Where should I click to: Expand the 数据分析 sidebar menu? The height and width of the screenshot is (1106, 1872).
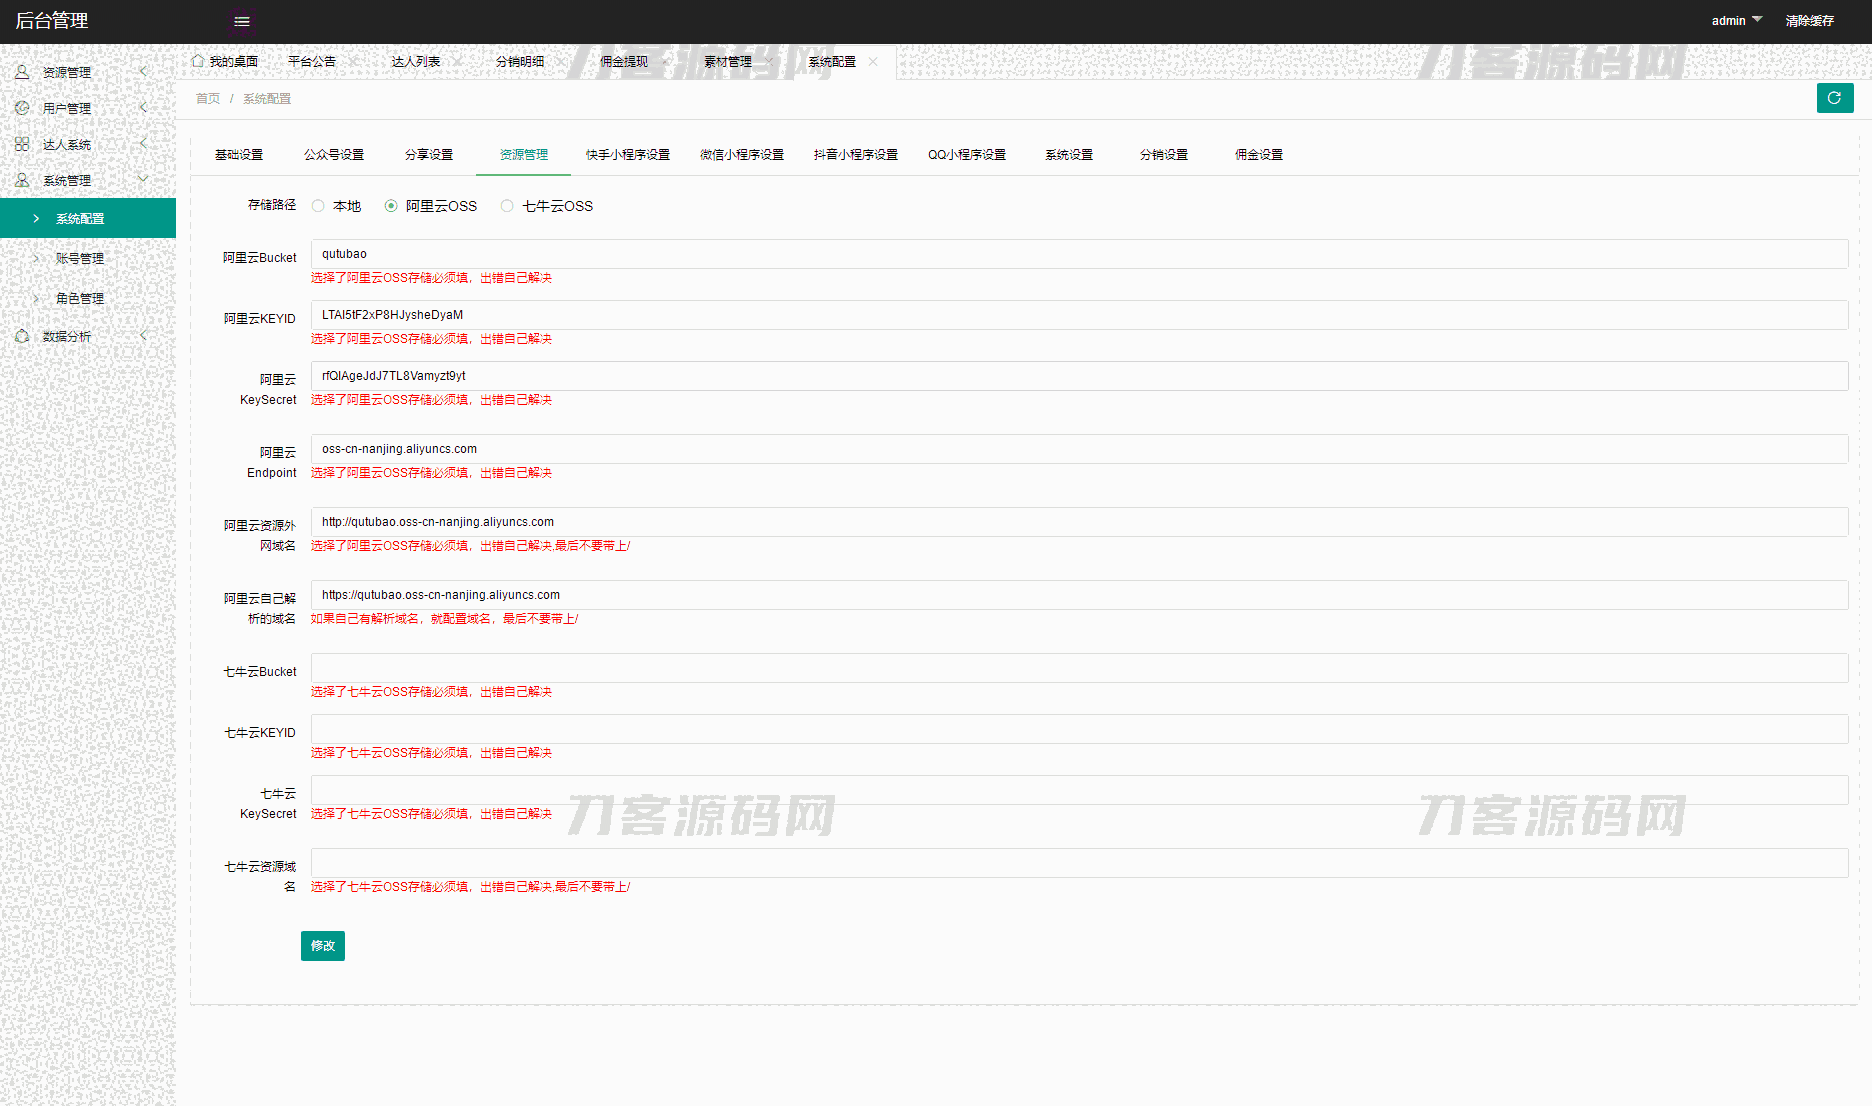(143, 336)
